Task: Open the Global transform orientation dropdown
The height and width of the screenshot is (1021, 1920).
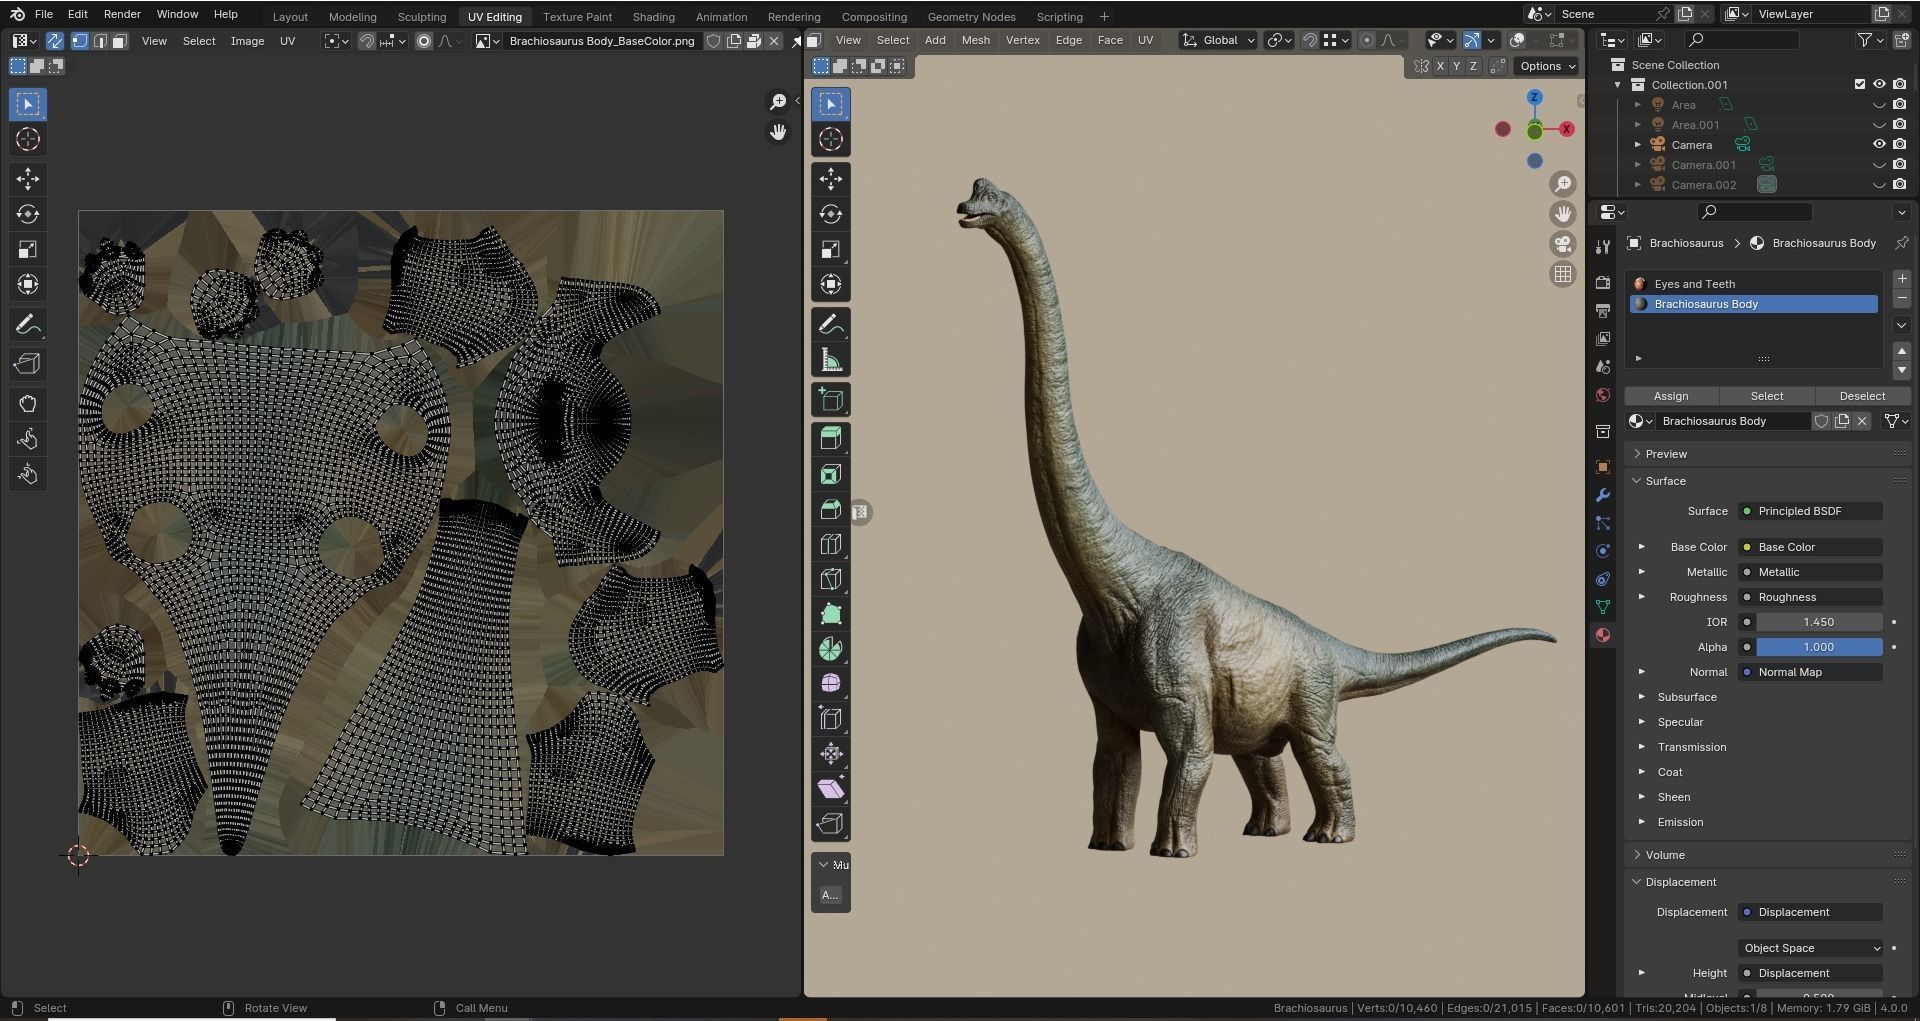Action: coord(1218,40)
